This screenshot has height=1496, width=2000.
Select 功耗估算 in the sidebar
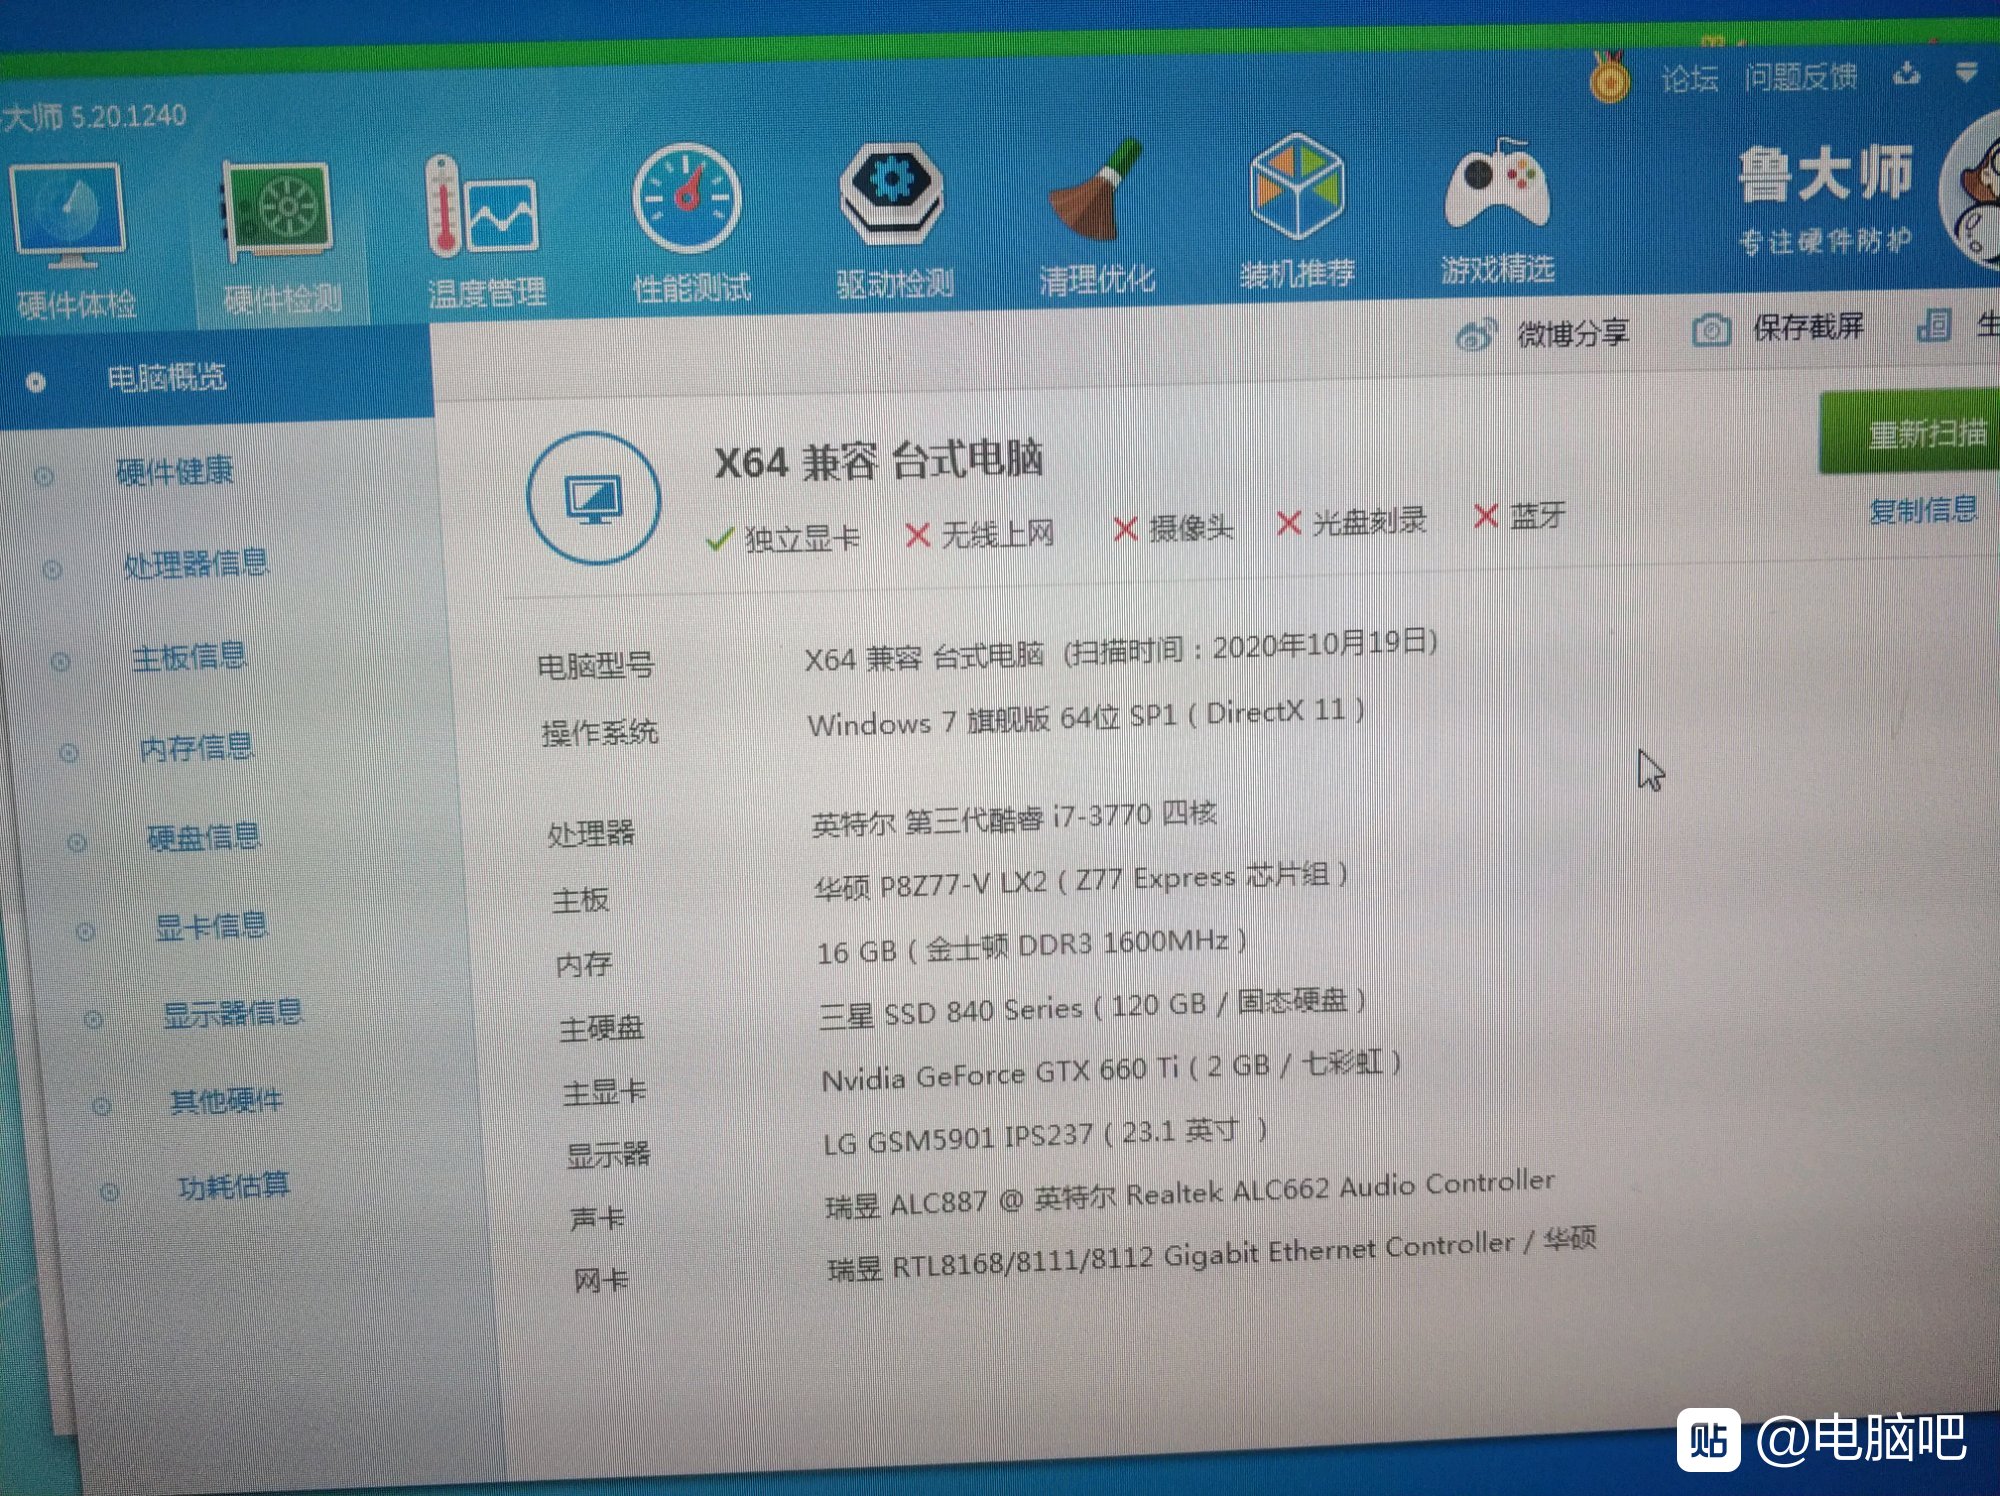[x=234, y=1186]
